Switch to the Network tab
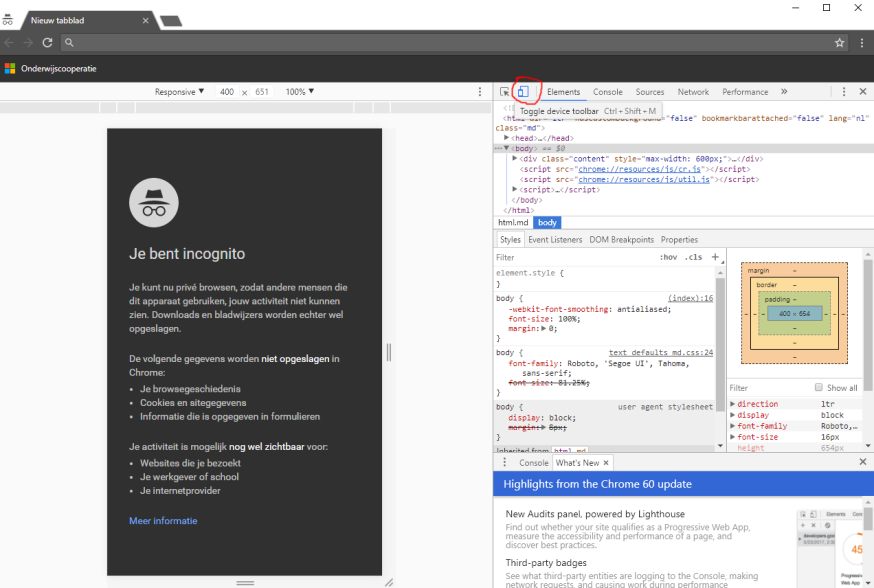 tap(693, 92)
